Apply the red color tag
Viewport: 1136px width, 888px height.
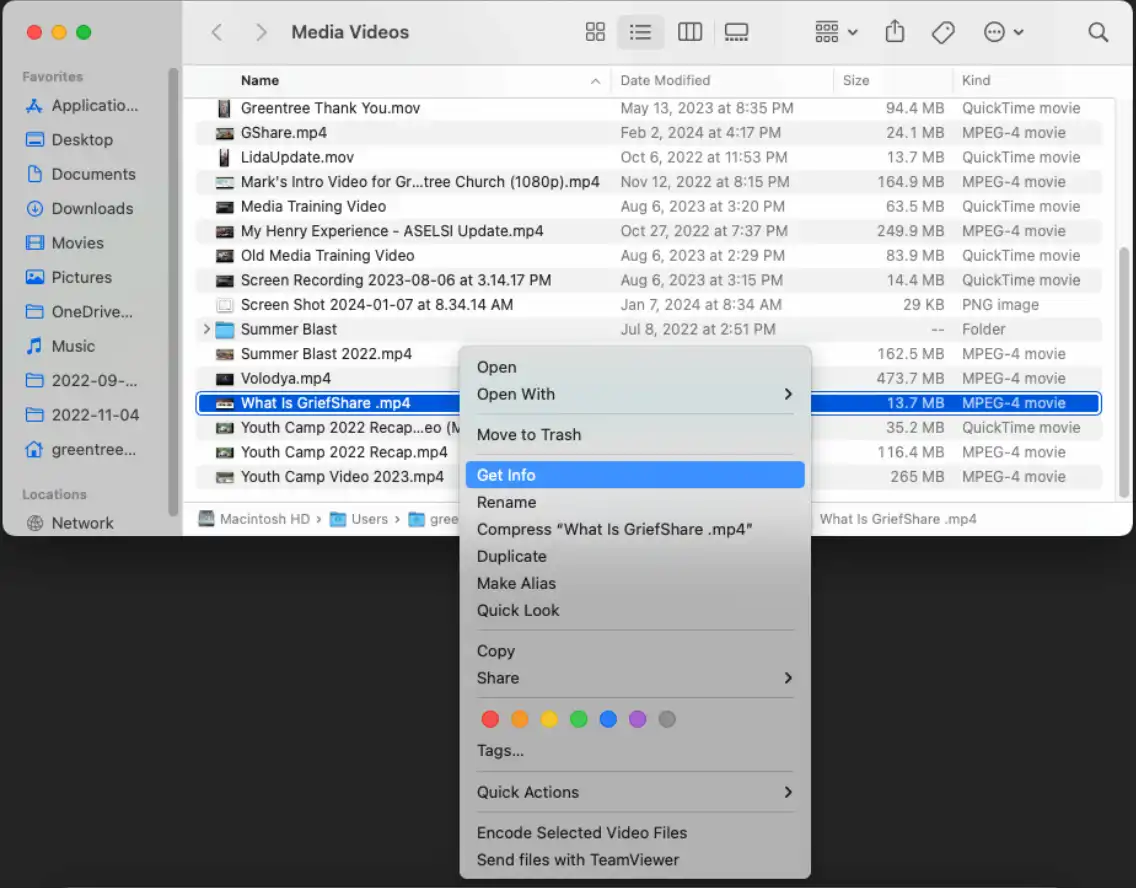coord(490,719)
